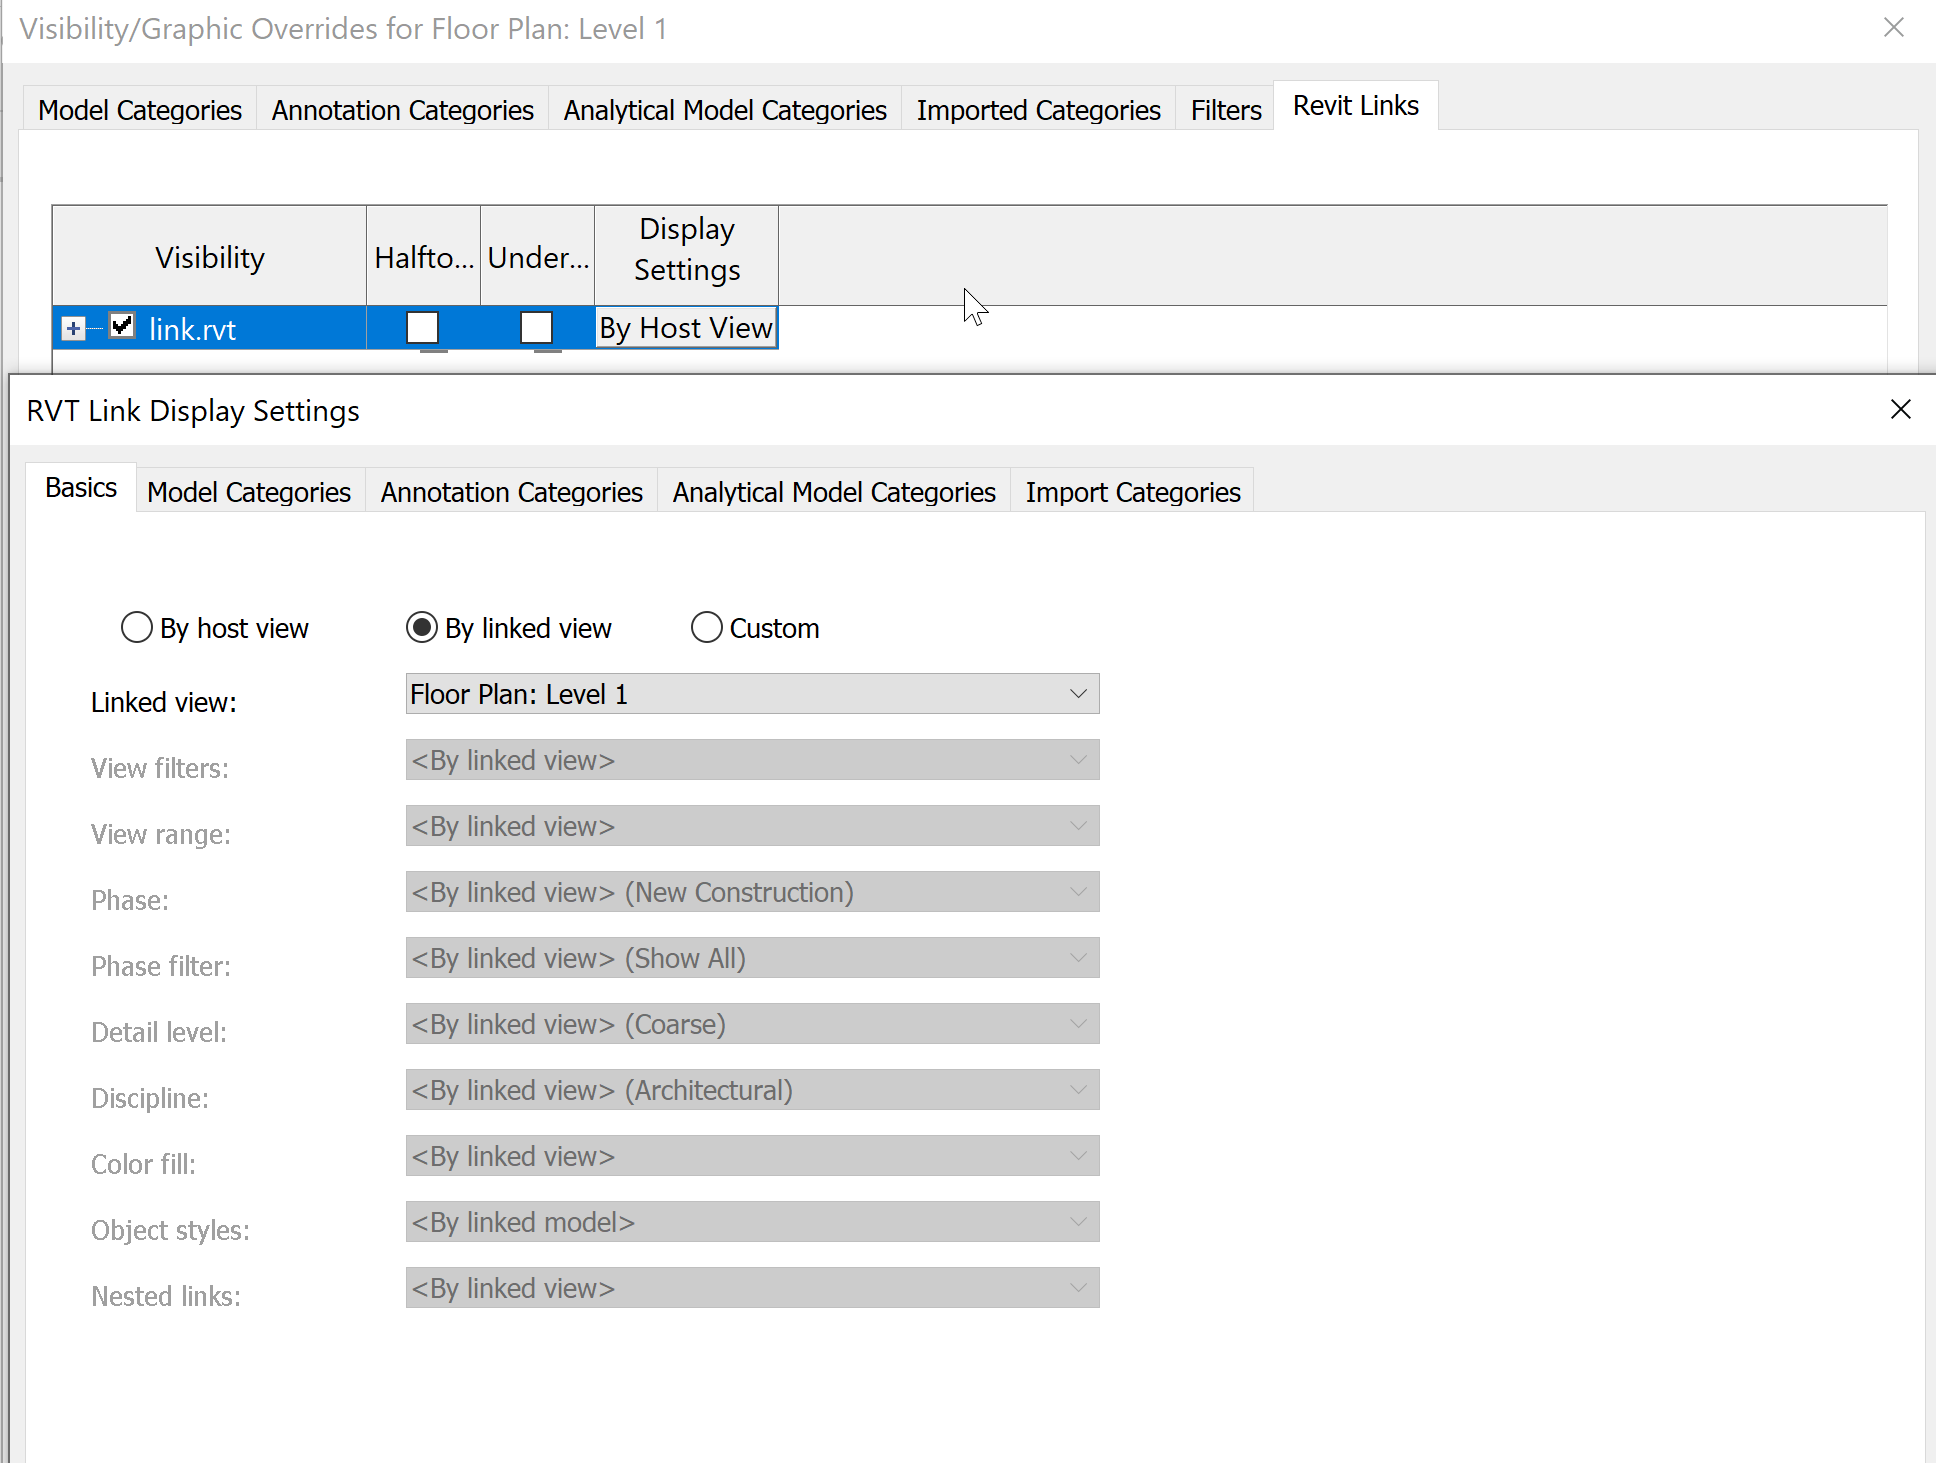Viewport: 1936px width, 1463px height.
Task: Open the Imported Categories tab
Action: pyautogui.click(x=1038, y=110)
